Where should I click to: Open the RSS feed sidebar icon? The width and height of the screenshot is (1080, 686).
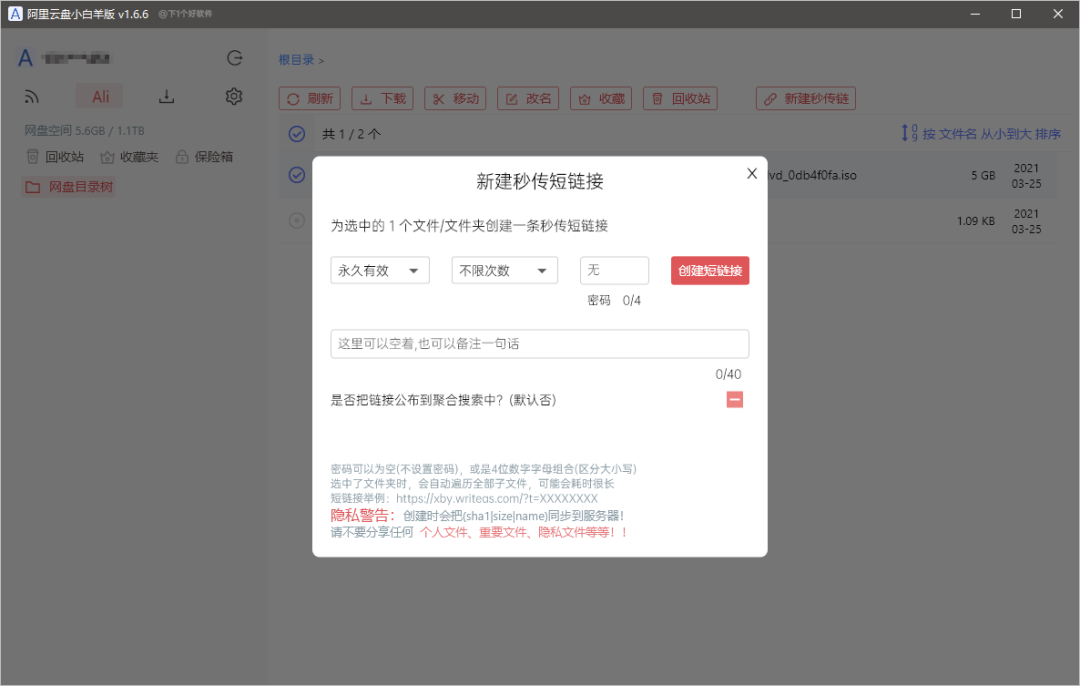point(32,97)
